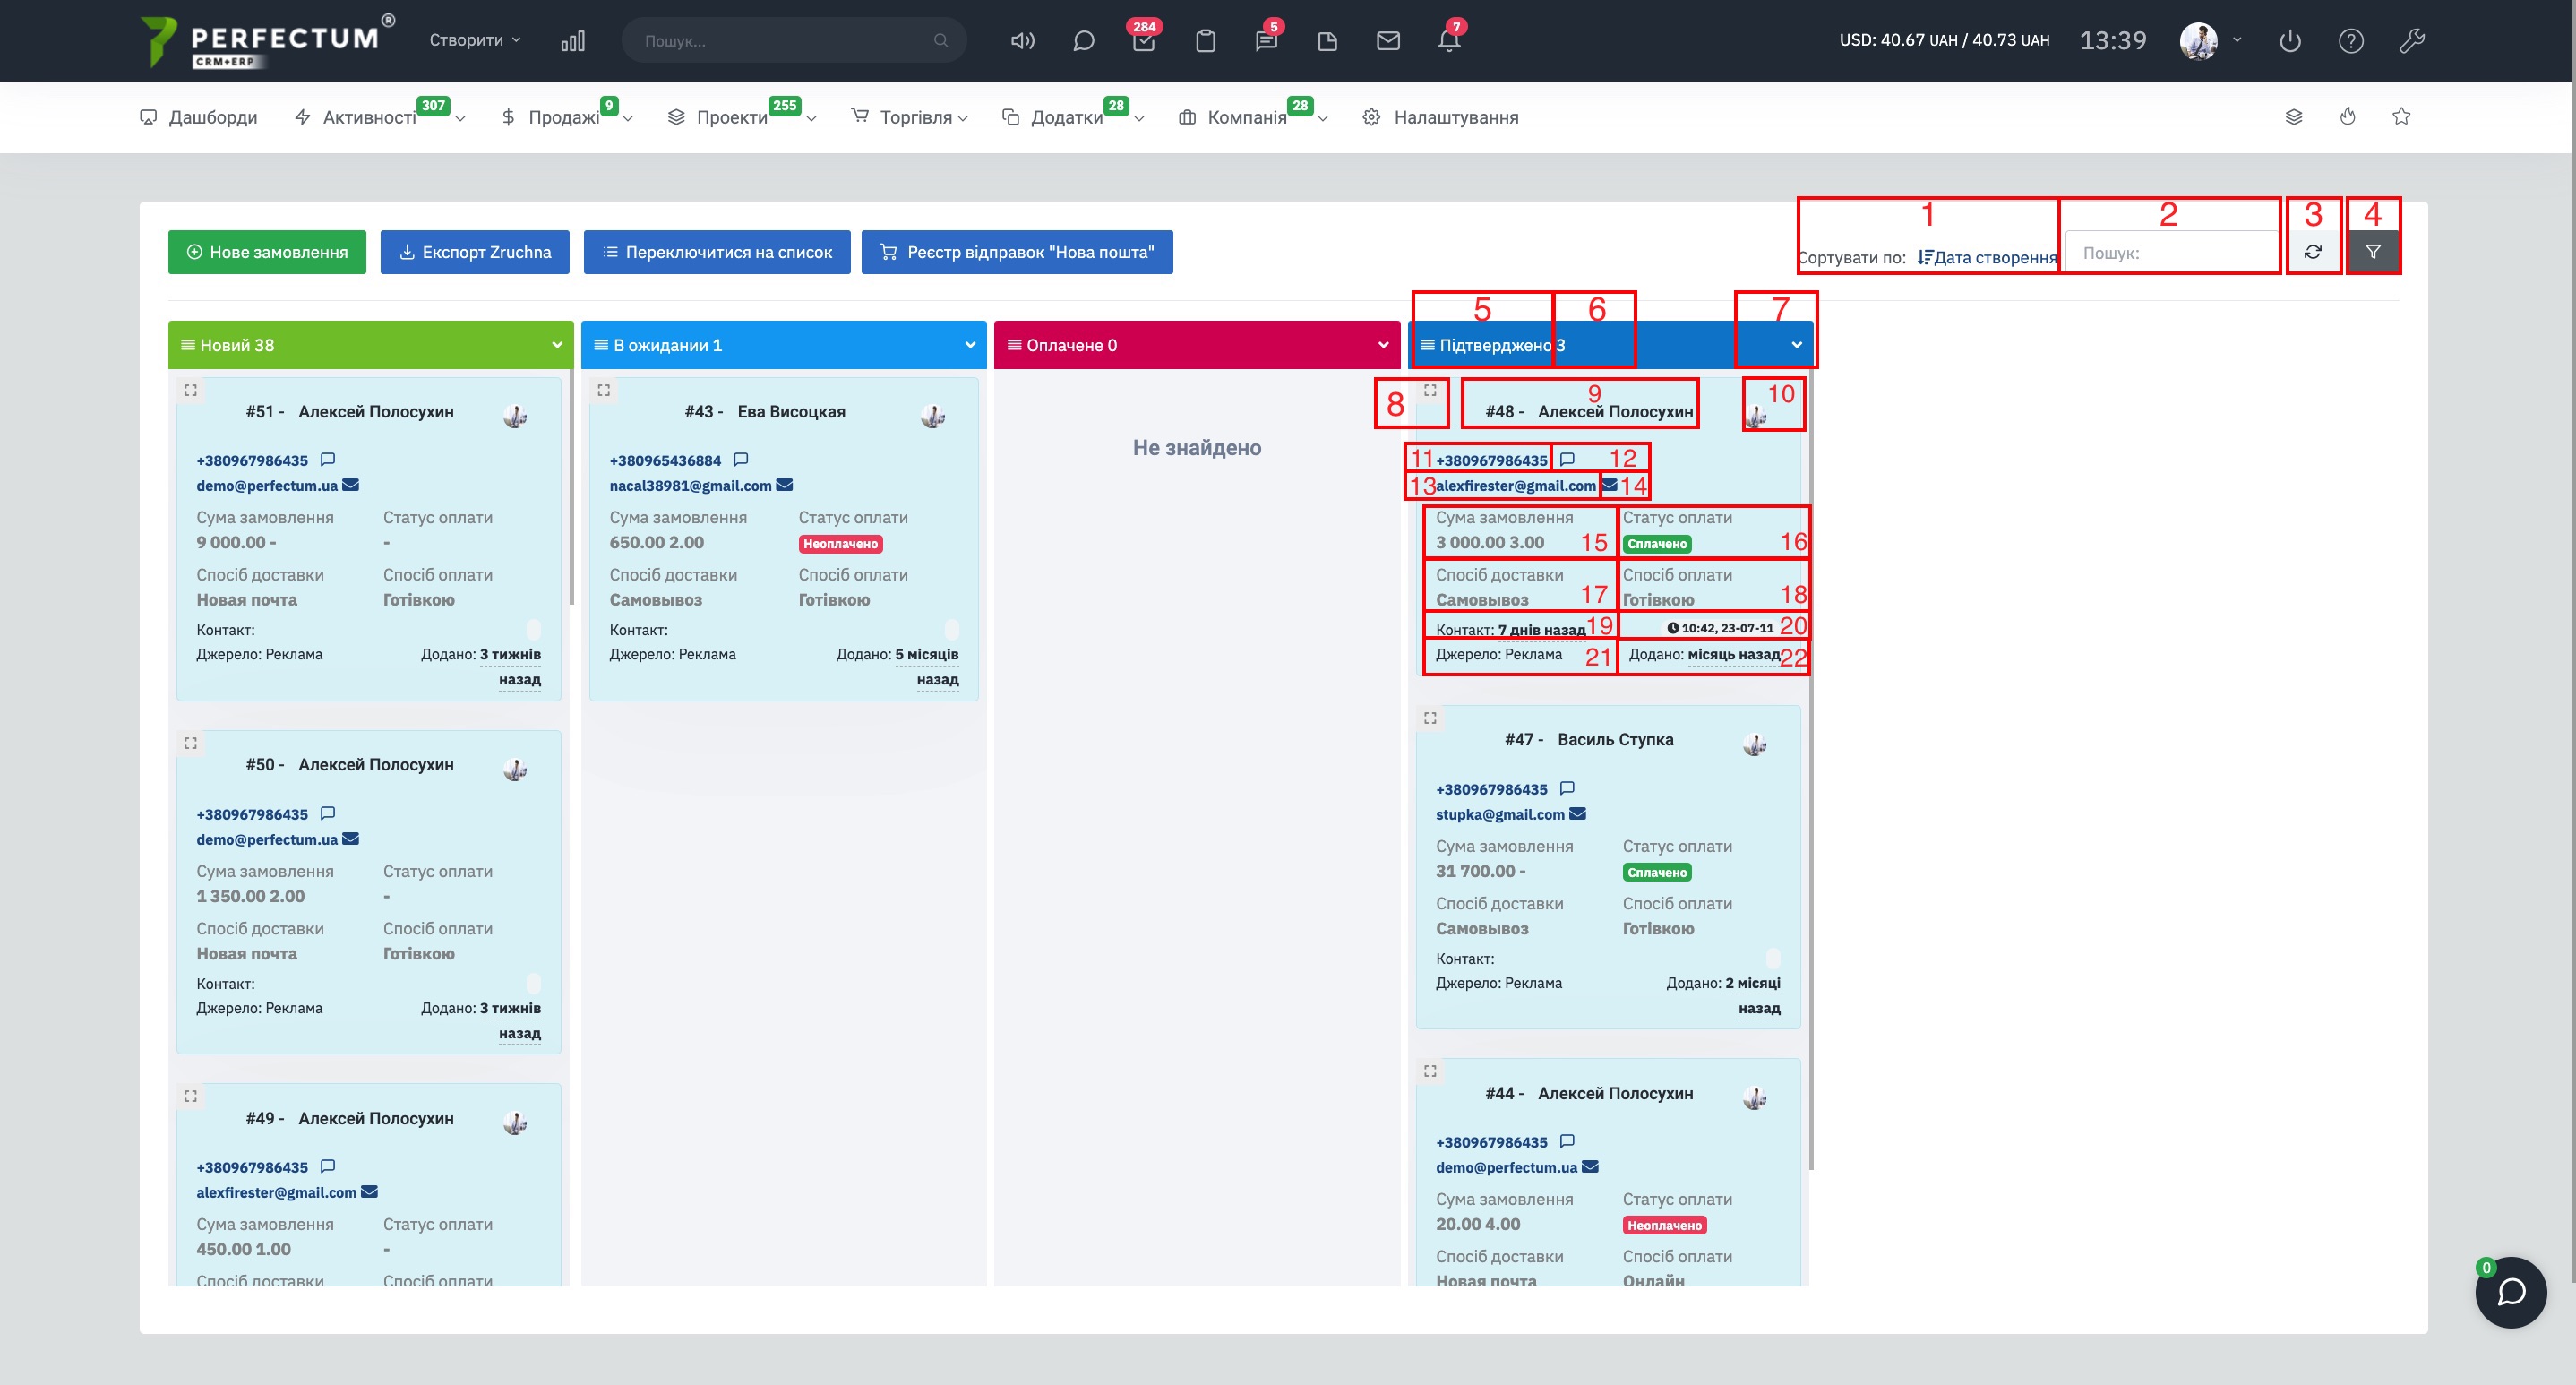Click the Неоплачено badge in order #43

click(x=840, y=544)
